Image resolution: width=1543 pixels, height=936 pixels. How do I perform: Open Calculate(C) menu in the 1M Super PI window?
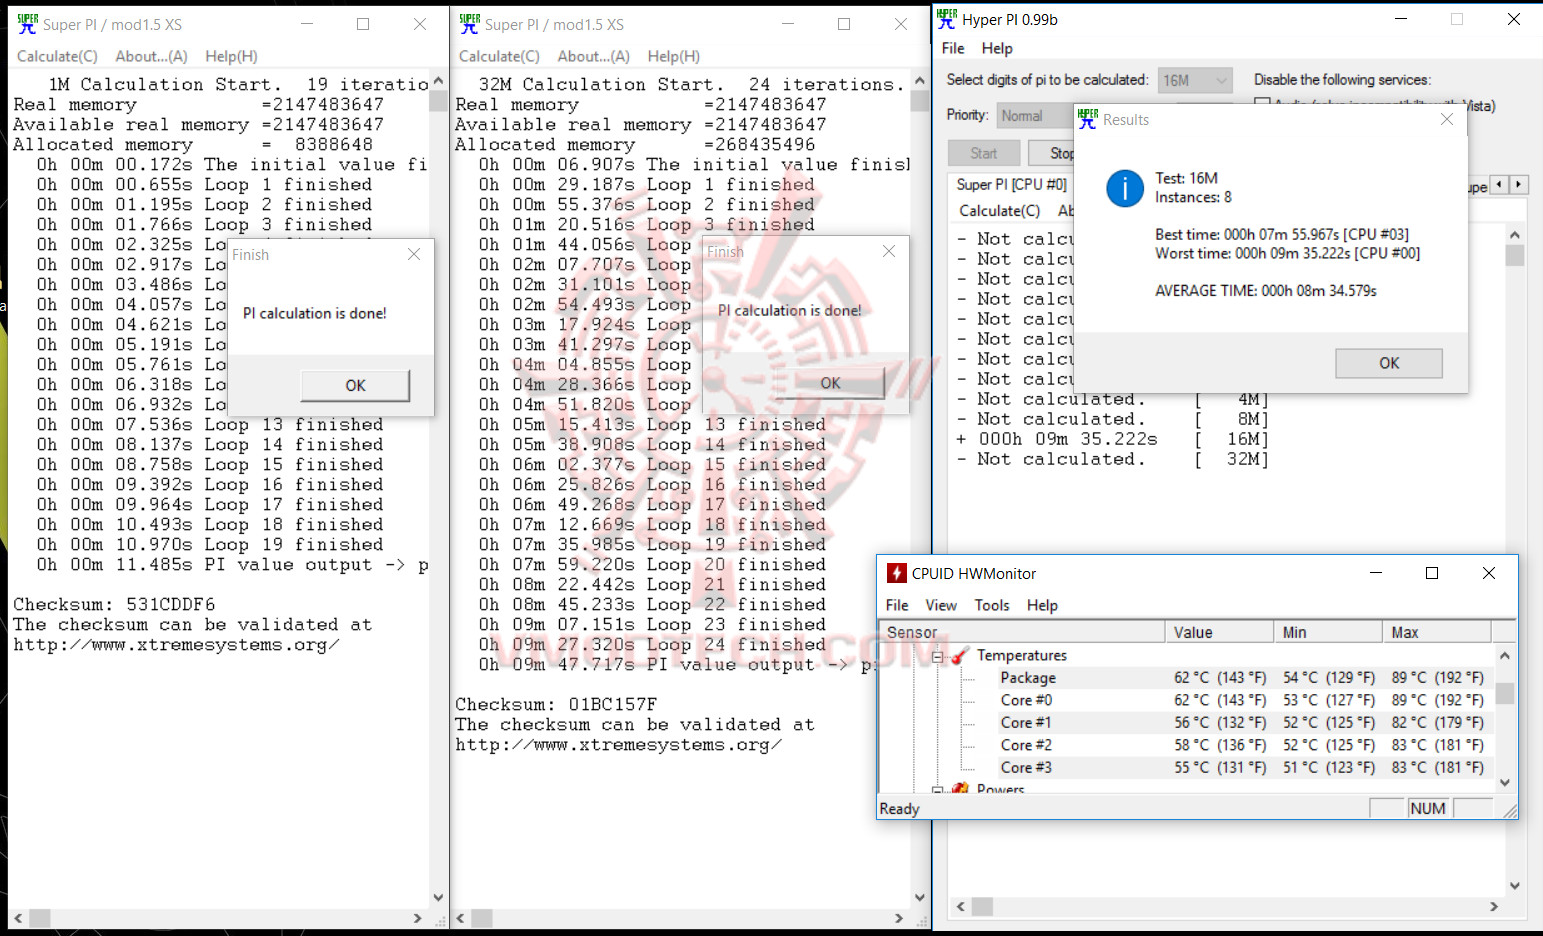57,56
